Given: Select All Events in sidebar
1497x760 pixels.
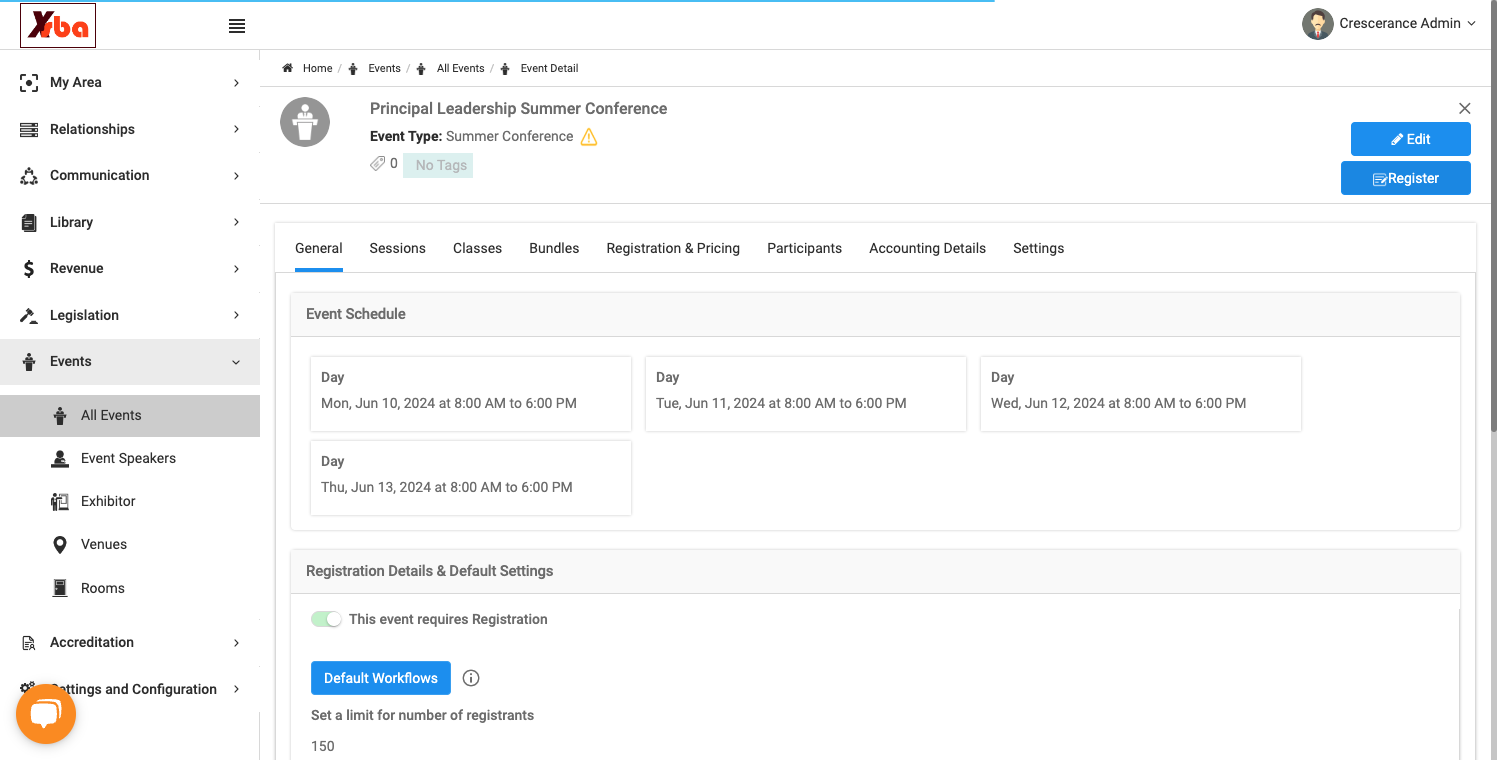Looking at the screenshot, I should pos(130,416).
